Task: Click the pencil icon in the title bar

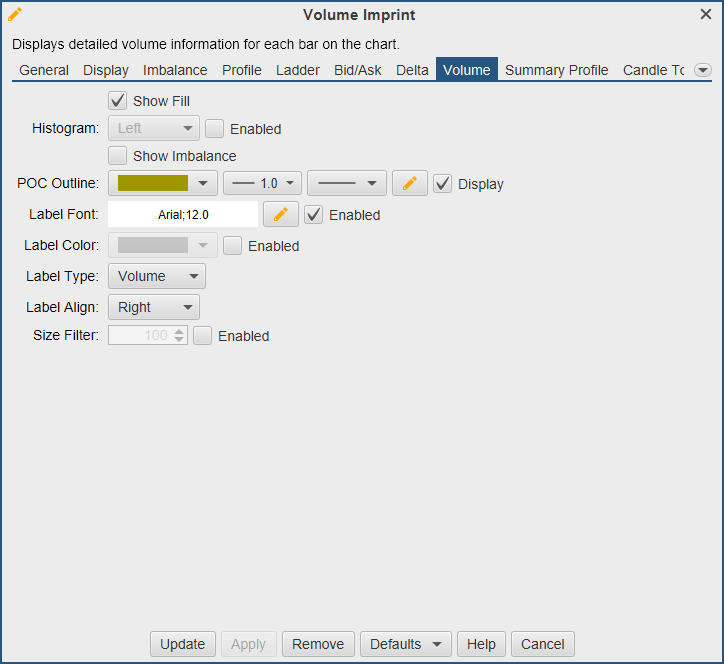Action: (x=15, y=15)
